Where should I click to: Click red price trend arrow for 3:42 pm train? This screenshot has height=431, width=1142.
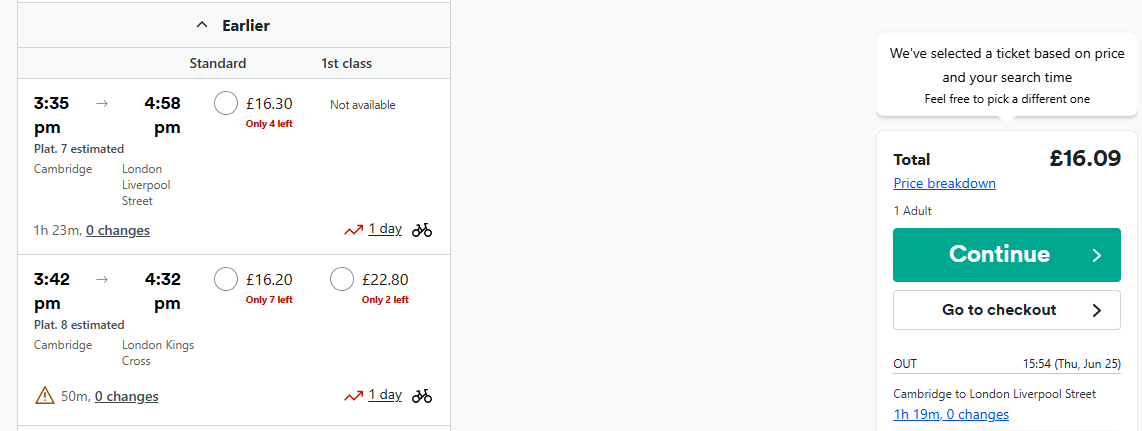point(353,396)
